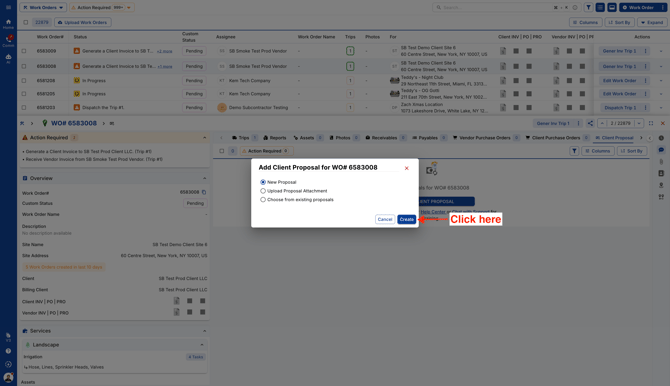This screenshot has width=670, height=386.
Task: Open the Client Purchase Orders tab
Action: pyautogui.click(x=557, y=138)
